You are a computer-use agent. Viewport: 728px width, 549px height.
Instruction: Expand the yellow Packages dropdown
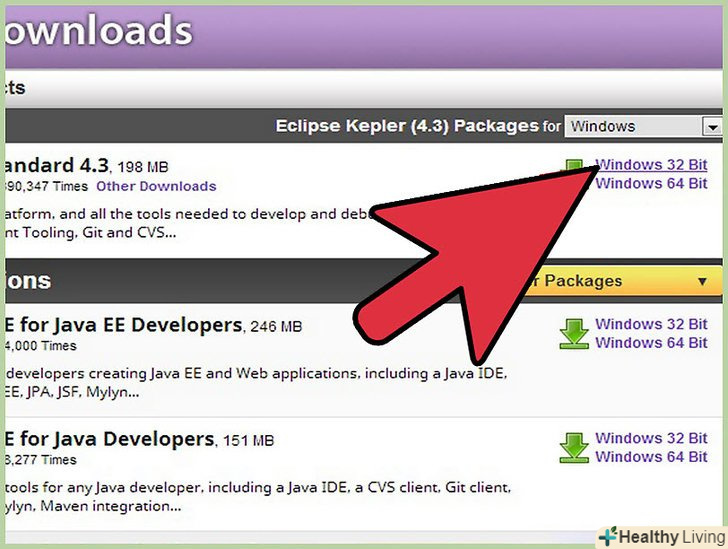click(x=622, y=281)
